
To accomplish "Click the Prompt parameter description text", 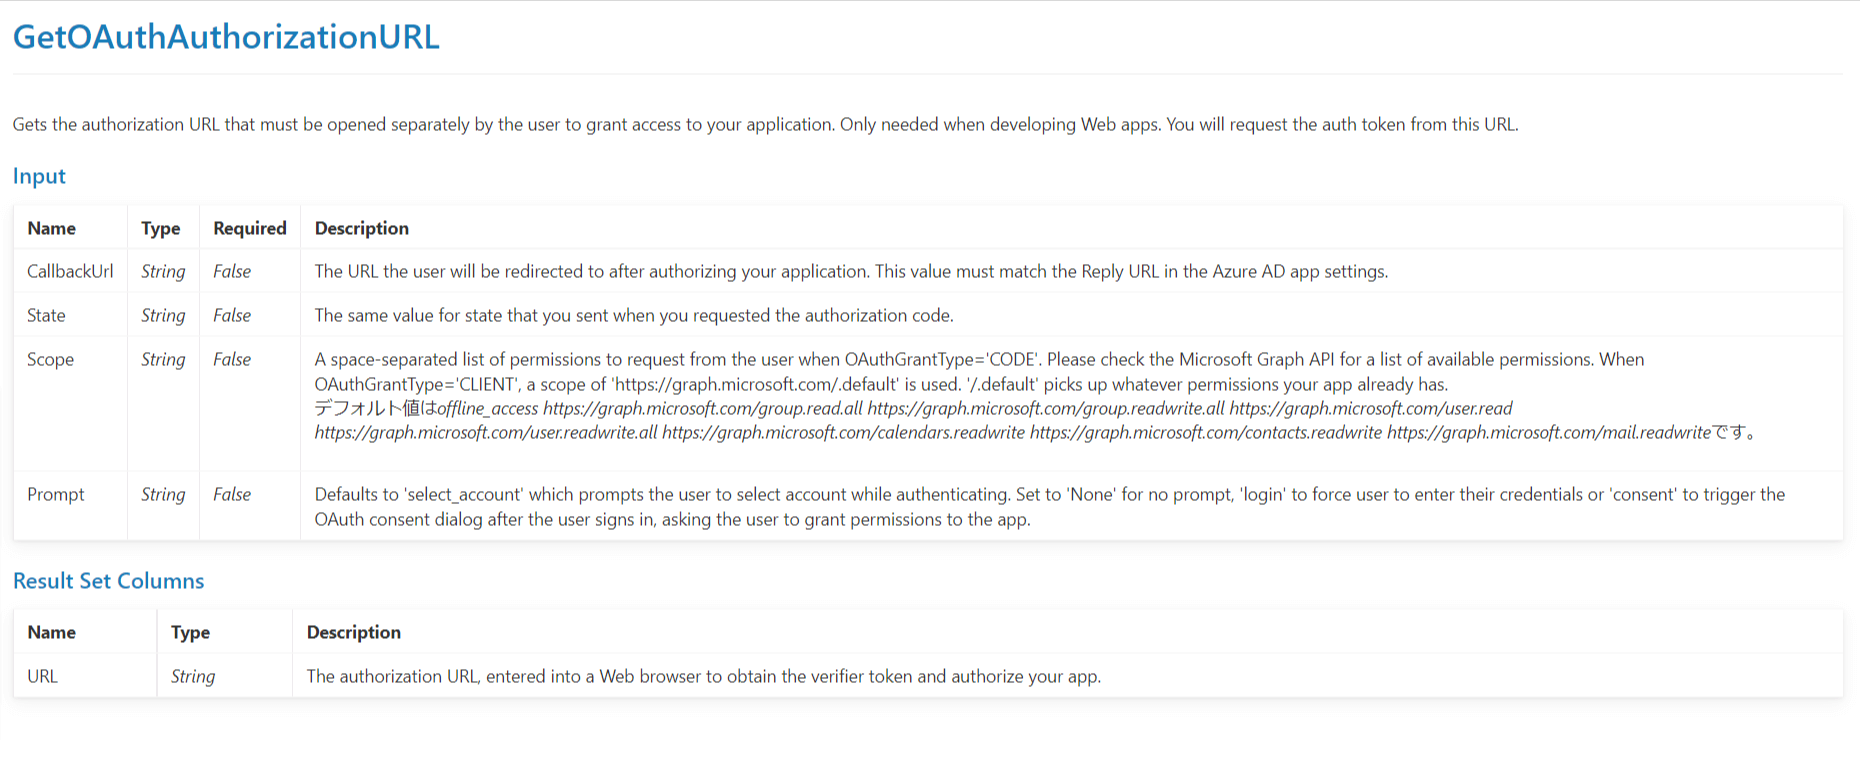I will pos(1049,506).
